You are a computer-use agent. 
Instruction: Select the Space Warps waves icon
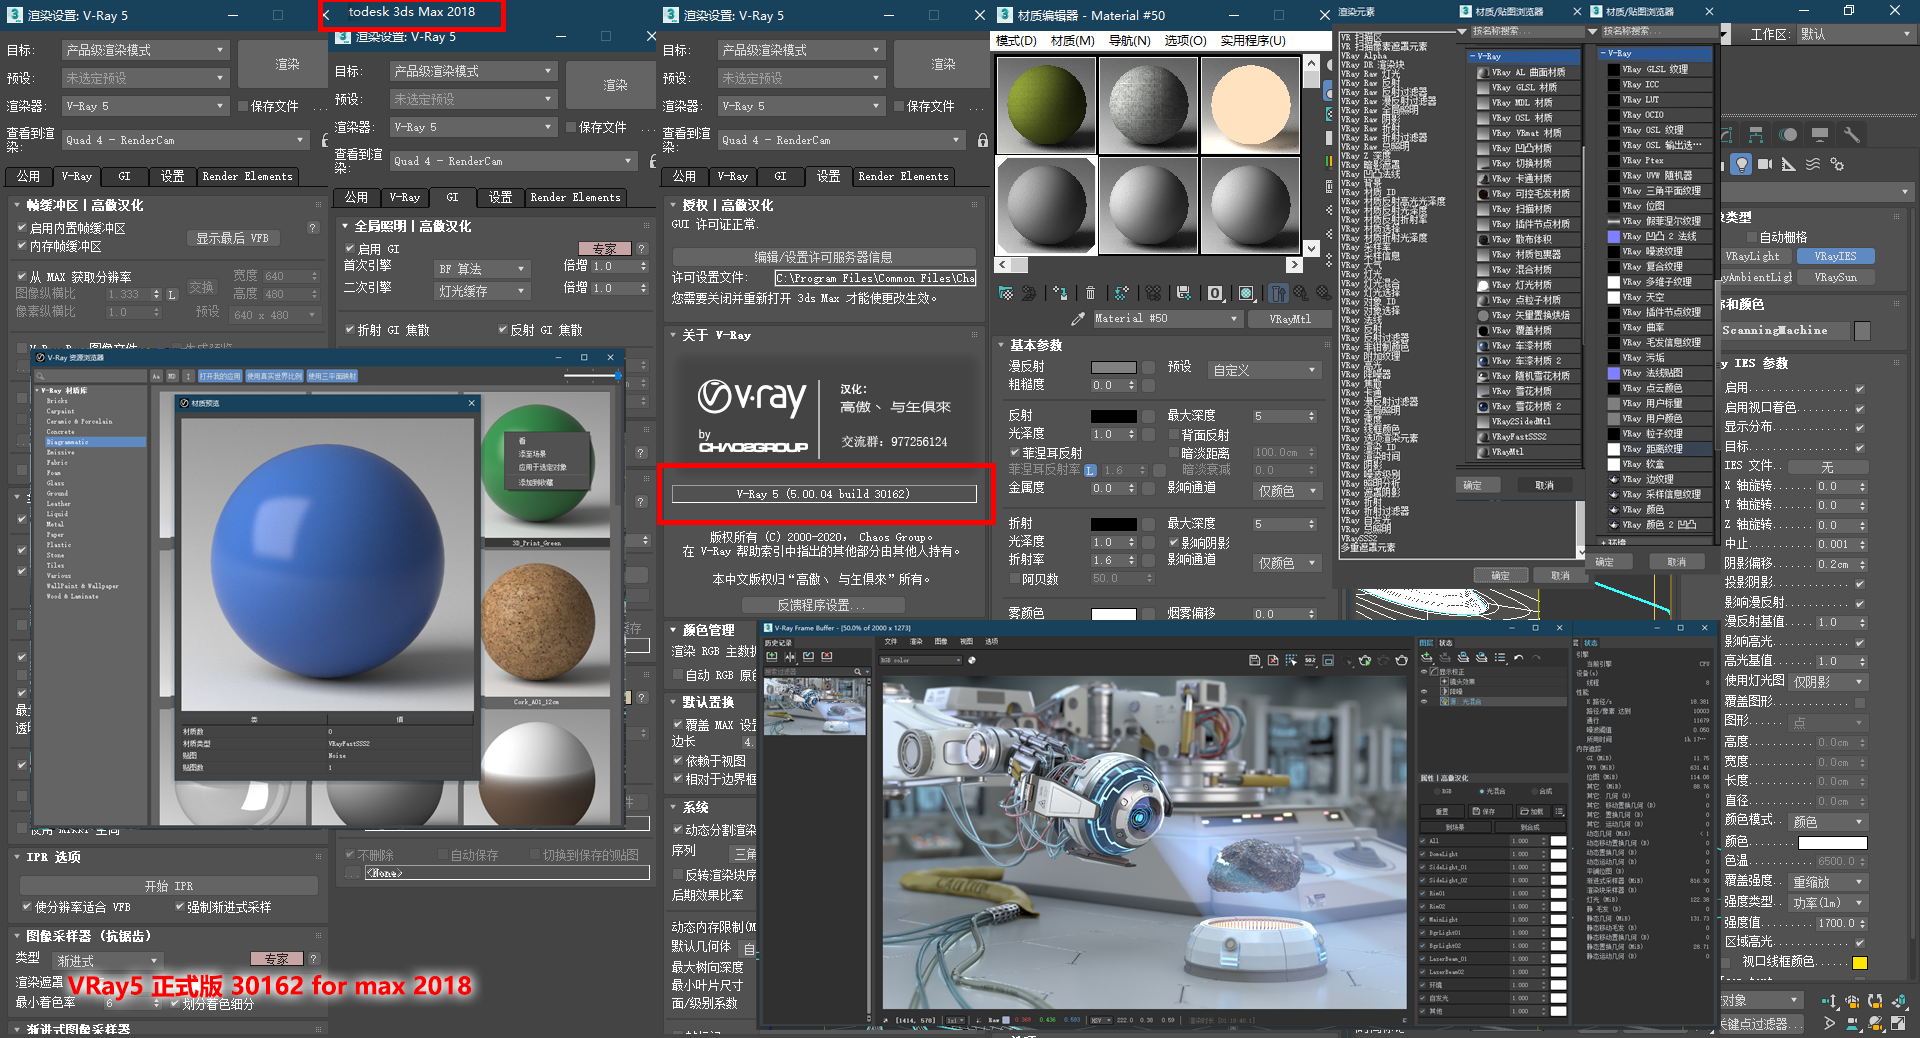click(x=1813, y=164)
